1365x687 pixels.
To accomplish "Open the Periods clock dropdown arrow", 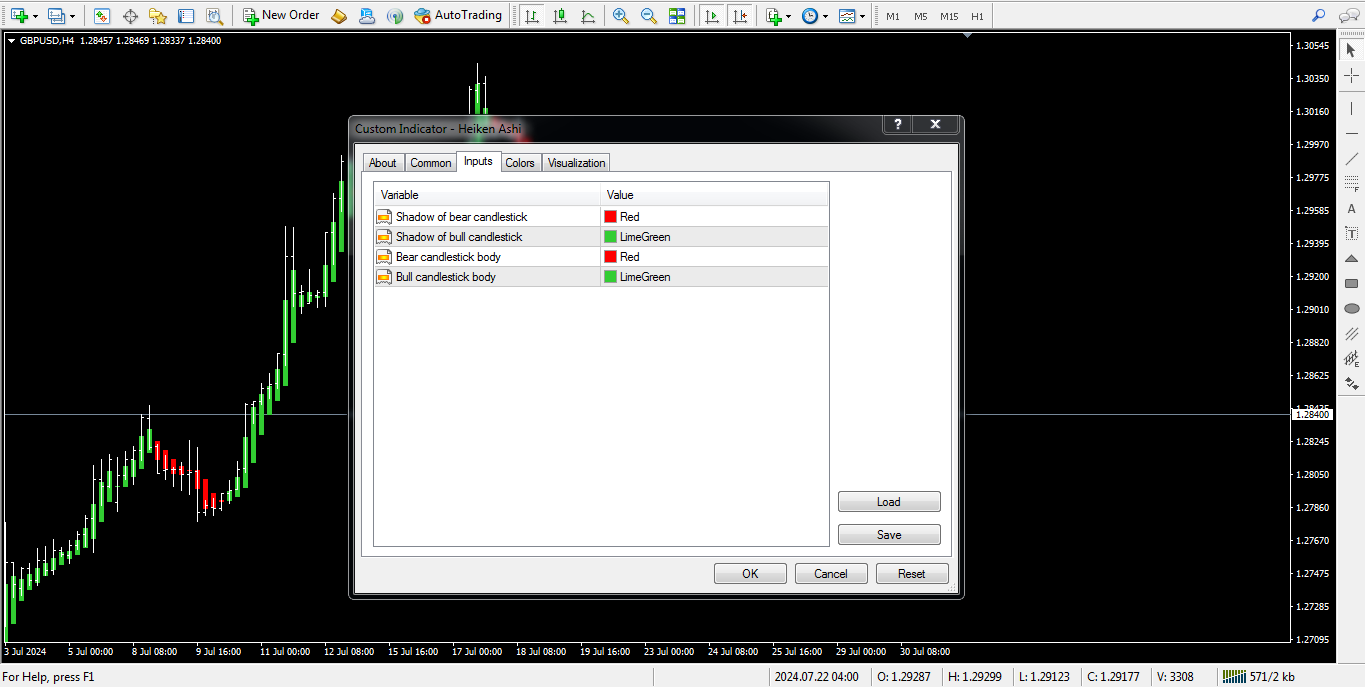I will [x=826, y=16].
